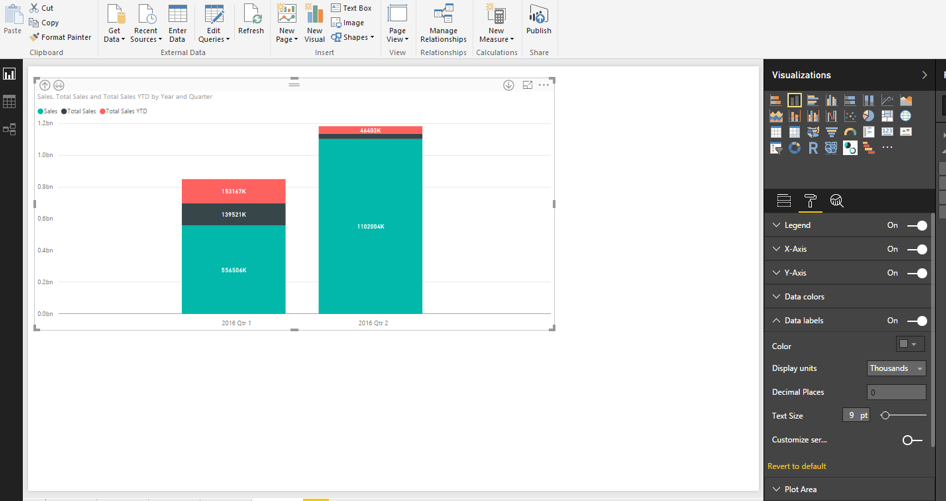Open the Relationships view from left sidebar
Image resolution: width=946 pixels, height=501 pixels.
click(10, 129)
